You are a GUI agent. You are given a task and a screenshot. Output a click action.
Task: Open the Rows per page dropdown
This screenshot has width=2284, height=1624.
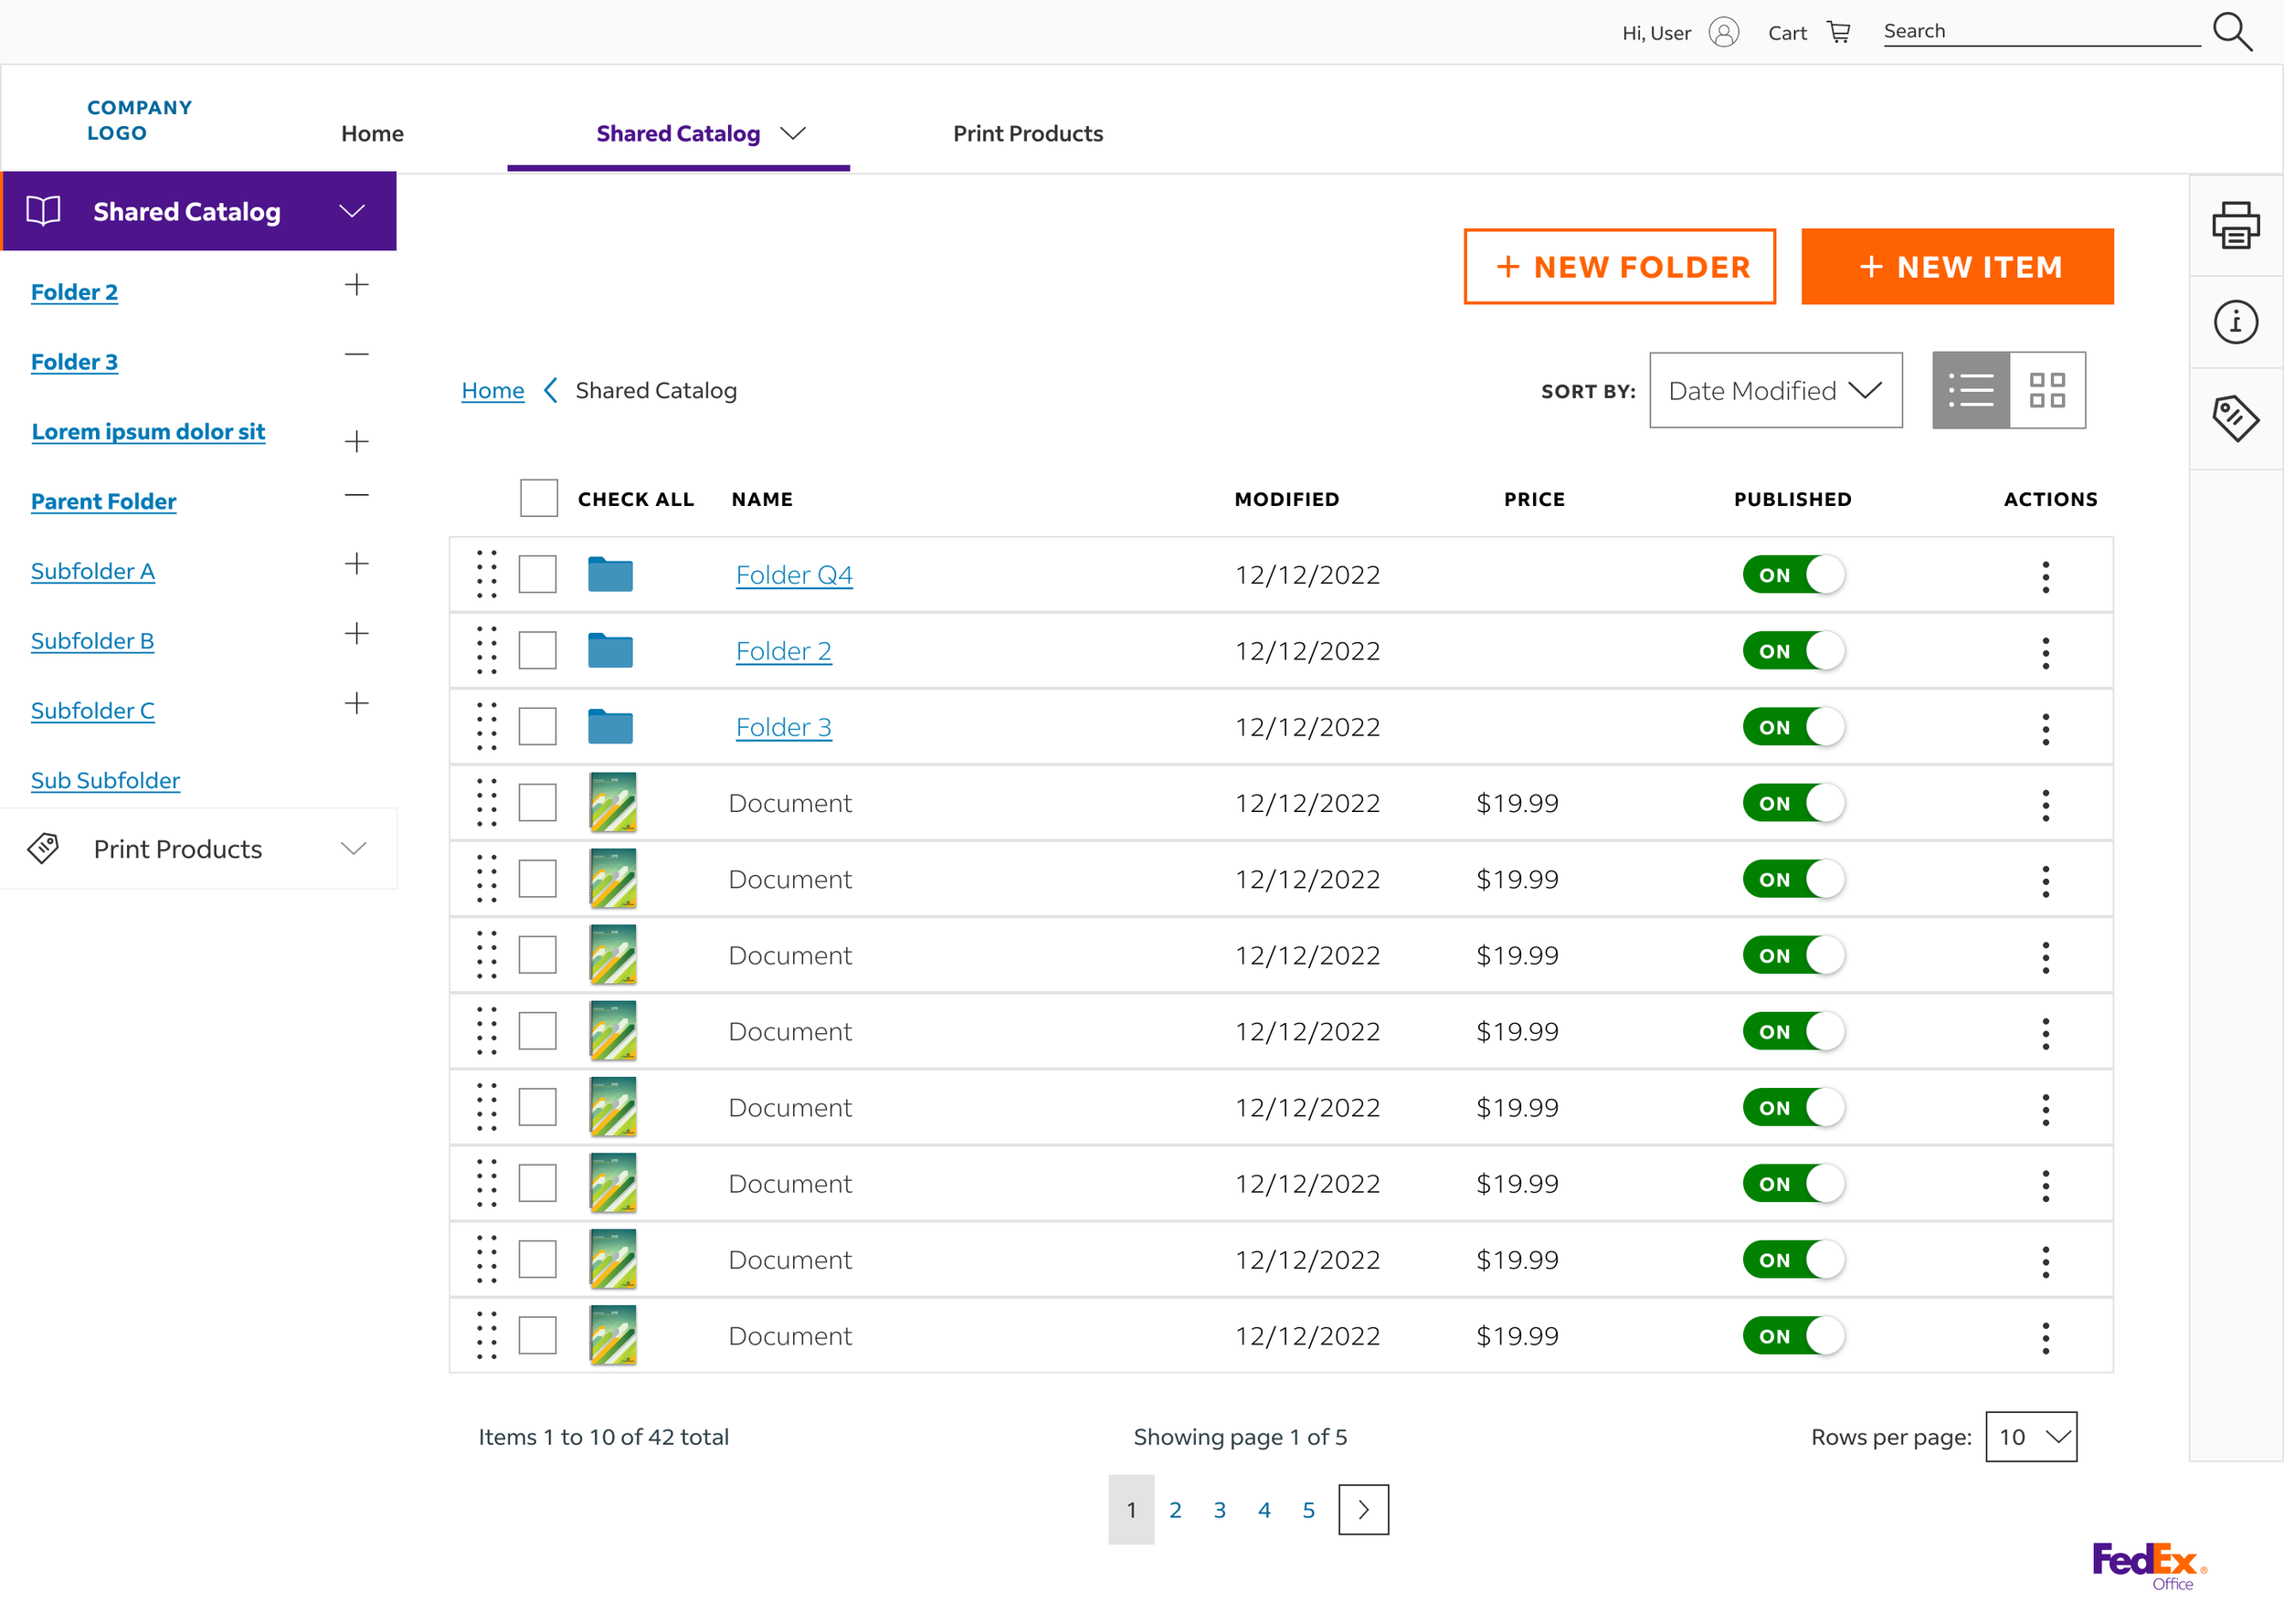[2030, 1436]
